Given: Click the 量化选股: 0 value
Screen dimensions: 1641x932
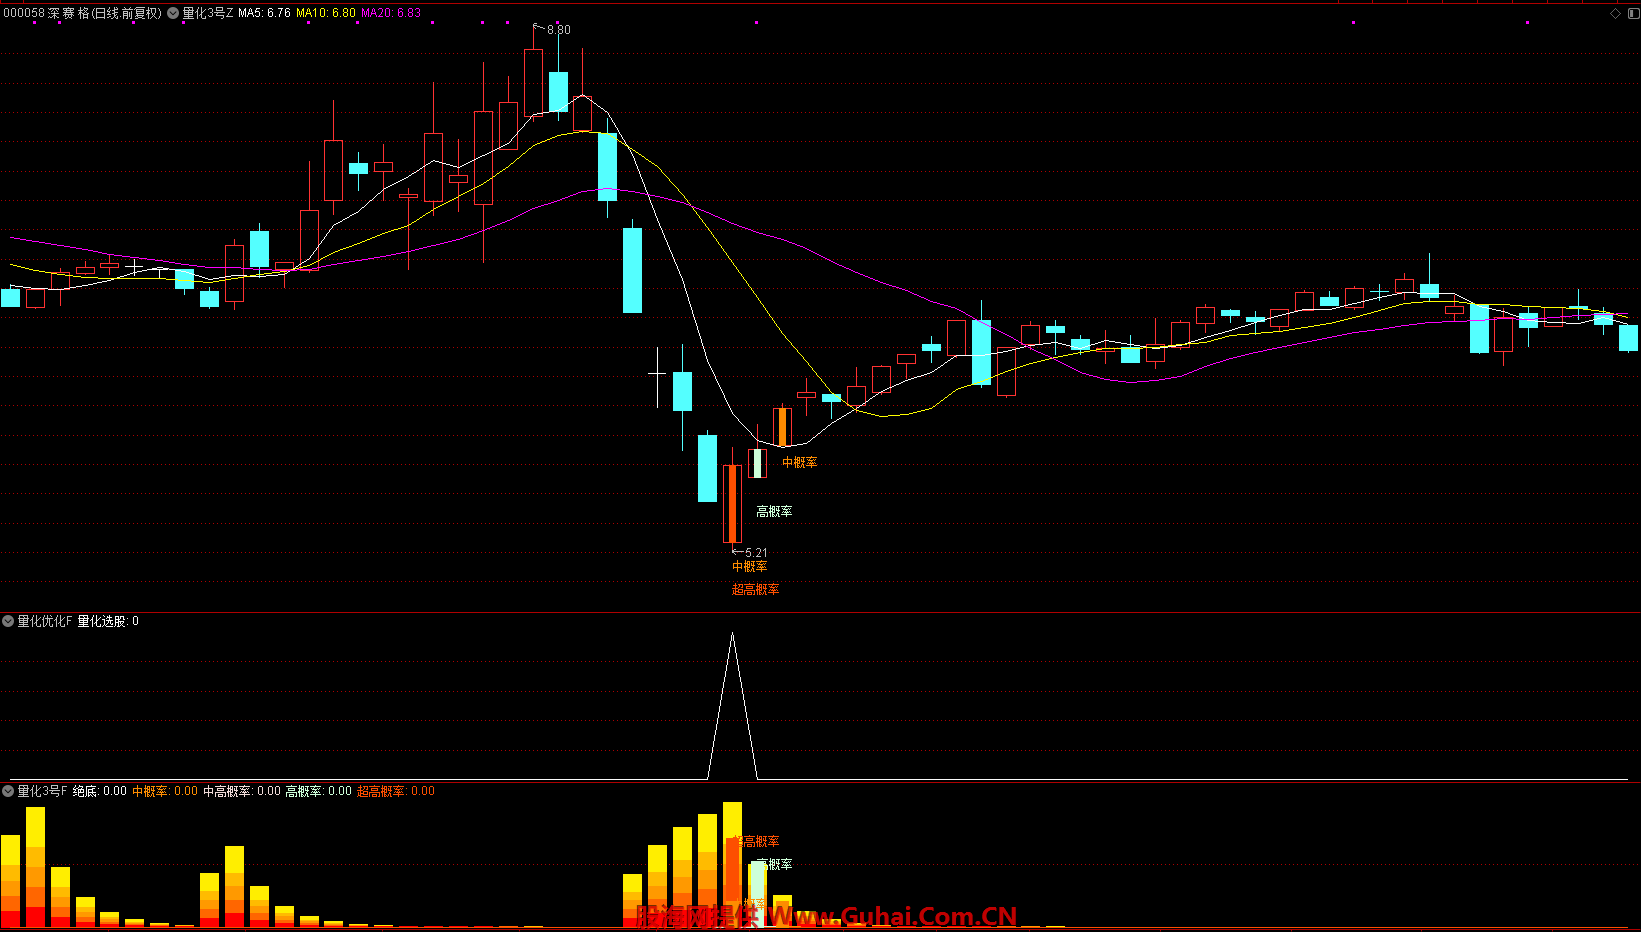Looking at the screenshot, I should pyautogui.click(x=108, y=621).
